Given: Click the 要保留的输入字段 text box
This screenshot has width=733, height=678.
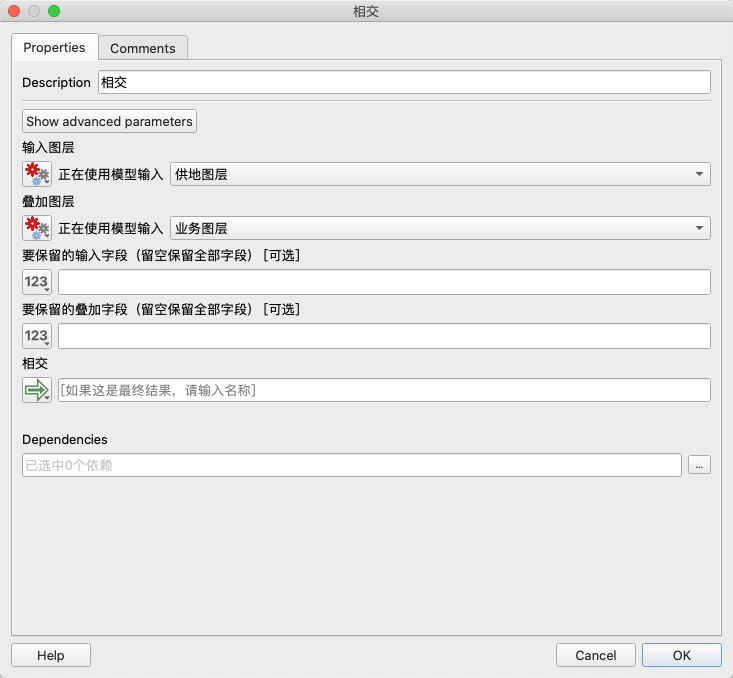Looking at the screenshot, I should pos(384,282).
